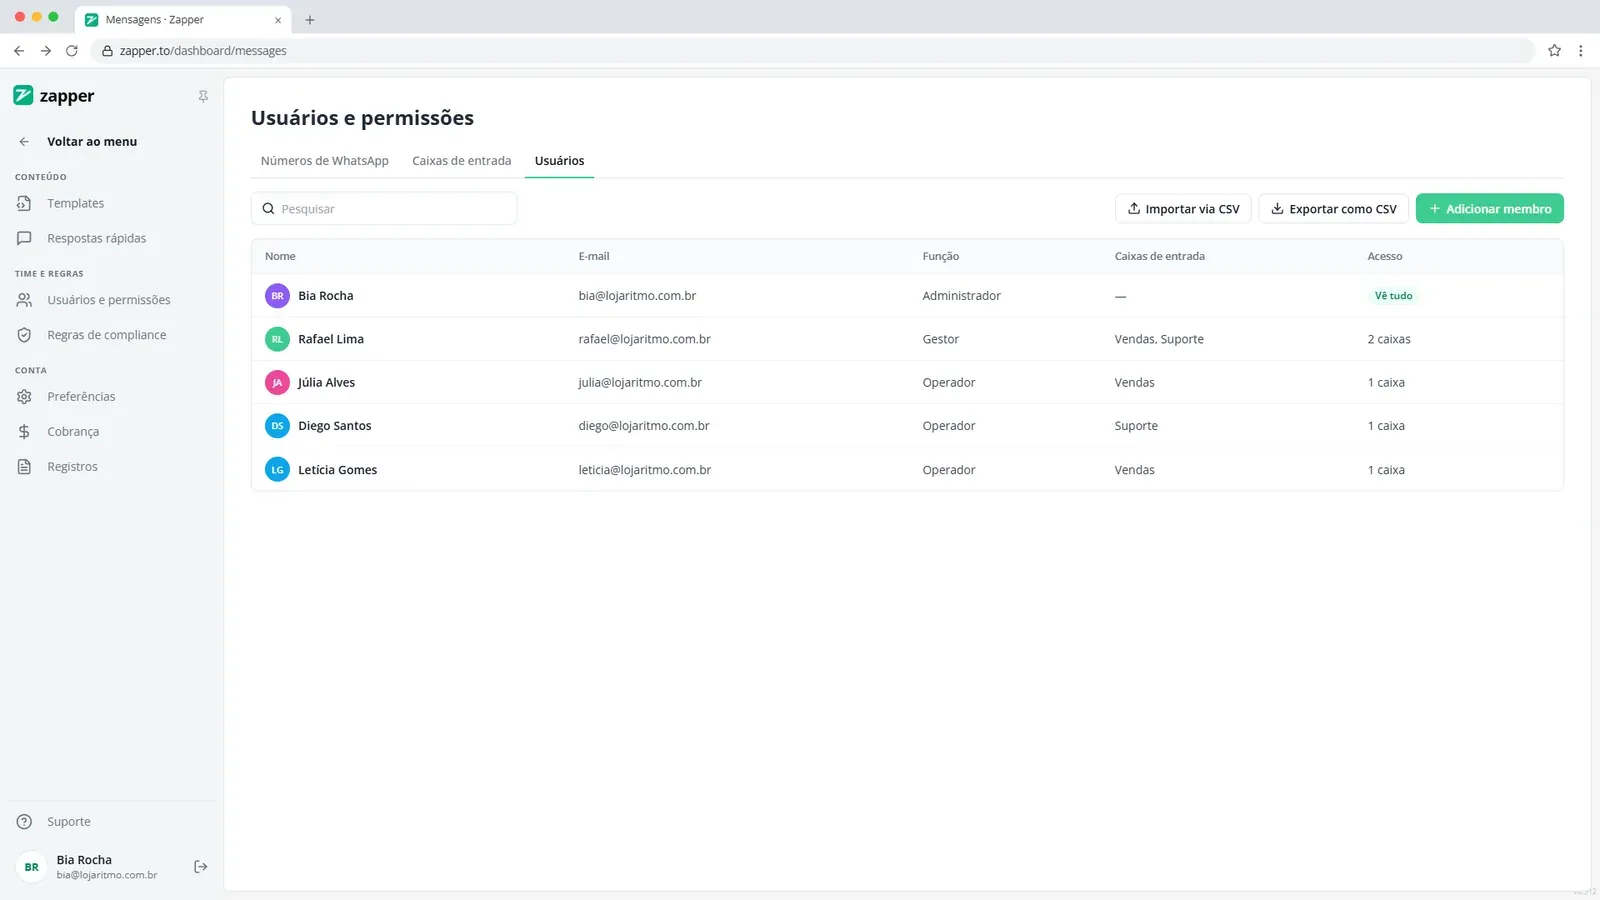Click email rafael@lojaritmo.com.br
Viewport: 1600px width, 900px height.
[x=645, y=339]
